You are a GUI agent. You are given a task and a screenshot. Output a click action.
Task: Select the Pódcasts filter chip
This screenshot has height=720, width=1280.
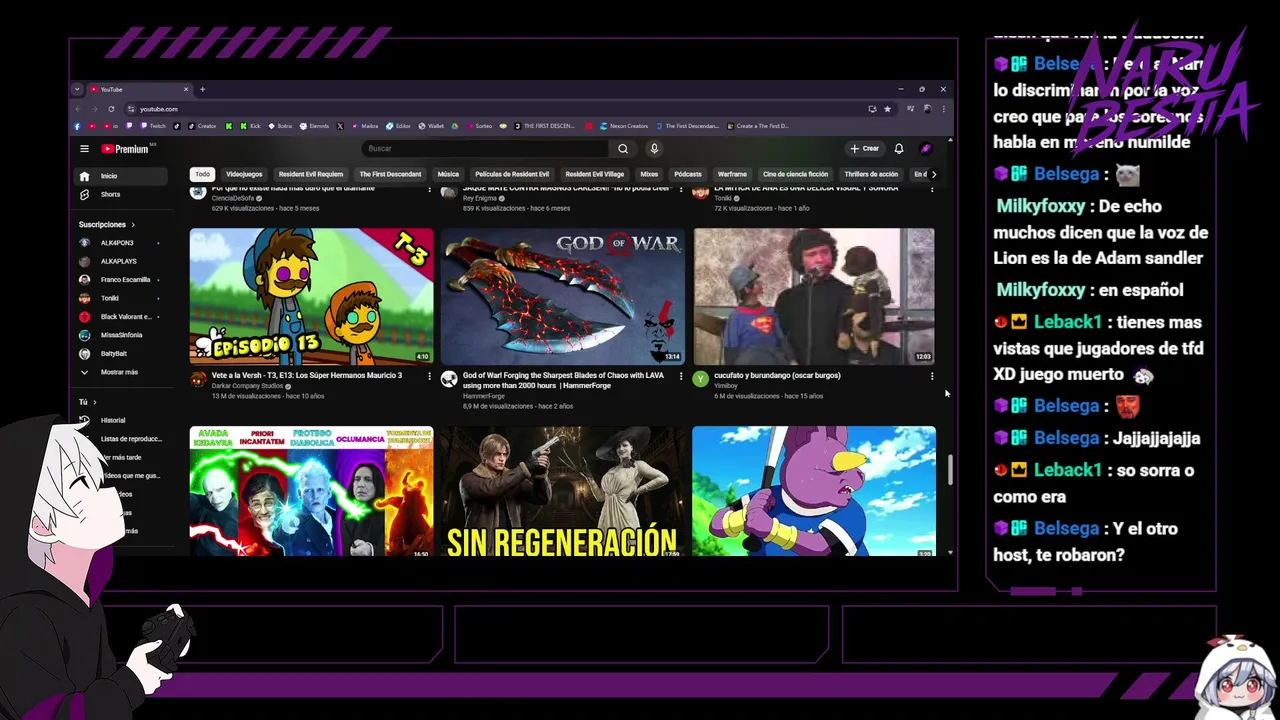[x=688, y=174]
